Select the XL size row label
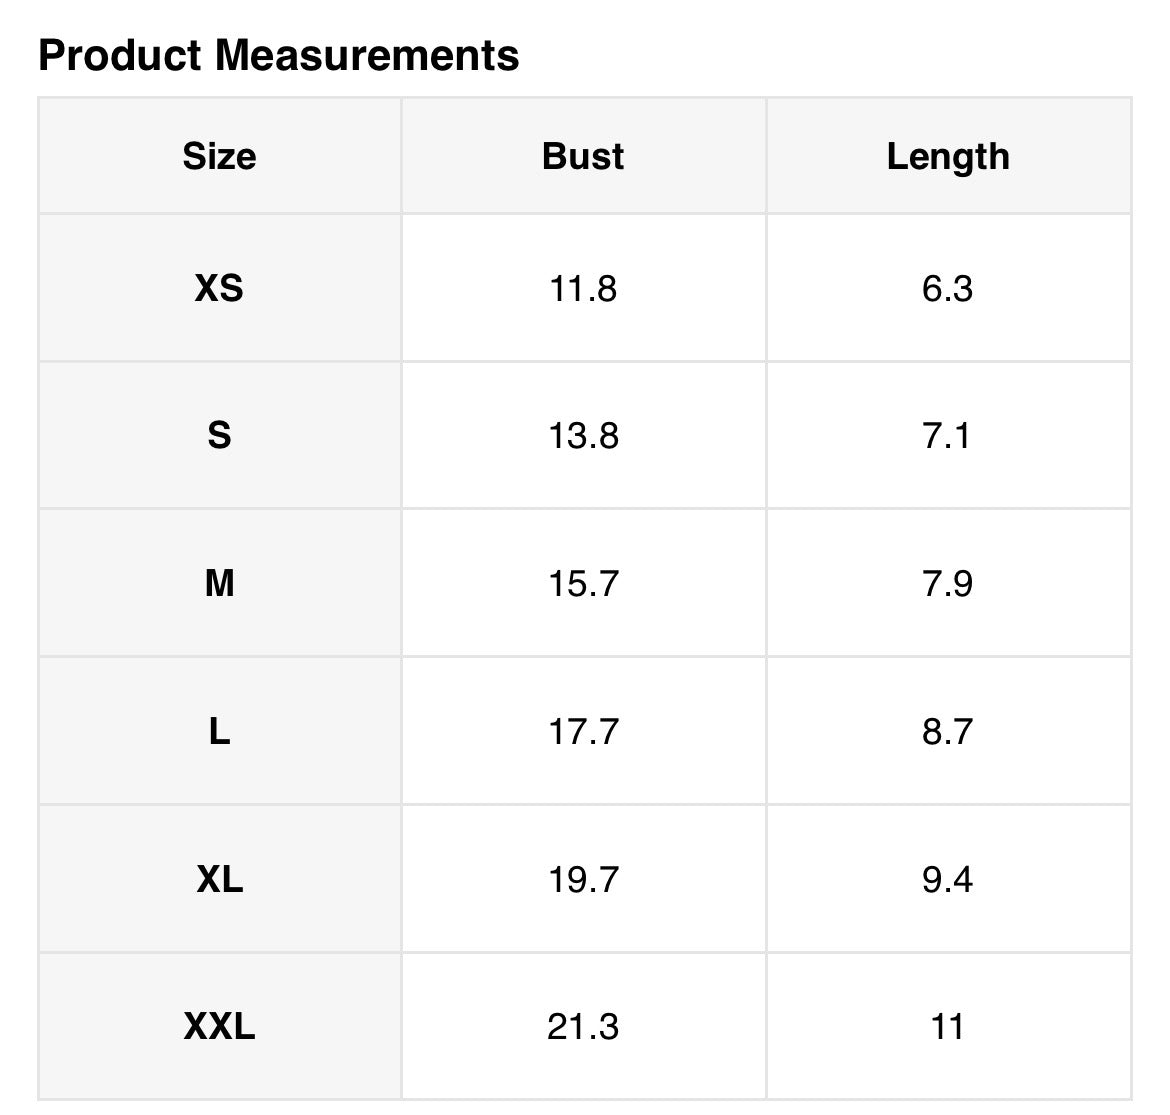Image resolution: width=1170 pixels, height=1115 pixels. (x=219, y=879)
